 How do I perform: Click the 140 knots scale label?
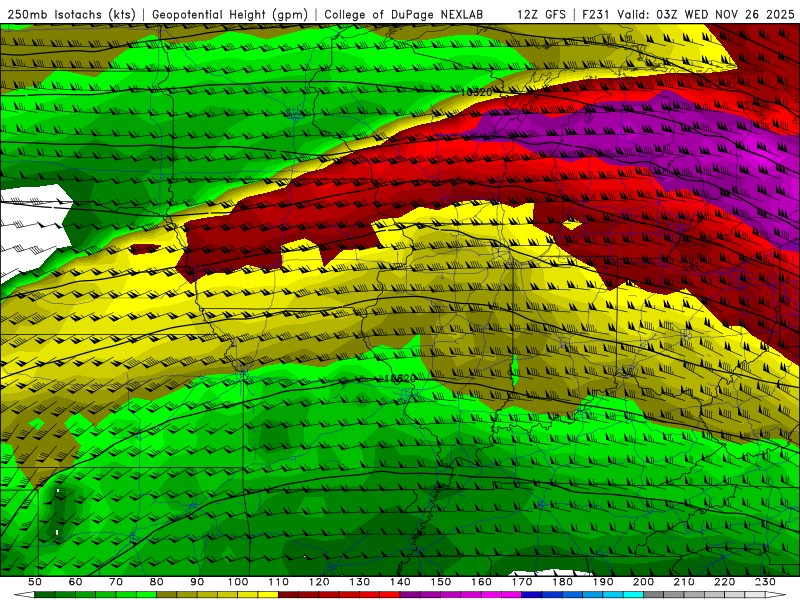(400, 582)
